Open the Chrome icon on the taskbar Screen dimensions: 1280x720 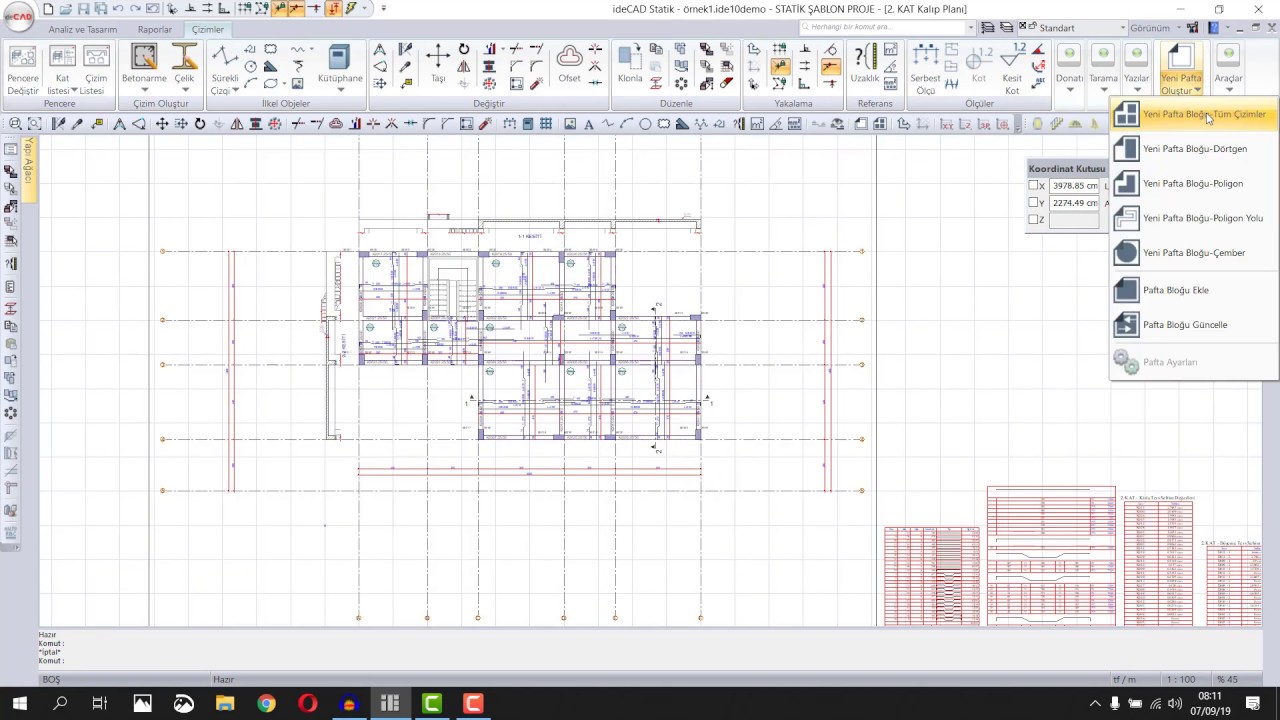click(x=266, y=704)
